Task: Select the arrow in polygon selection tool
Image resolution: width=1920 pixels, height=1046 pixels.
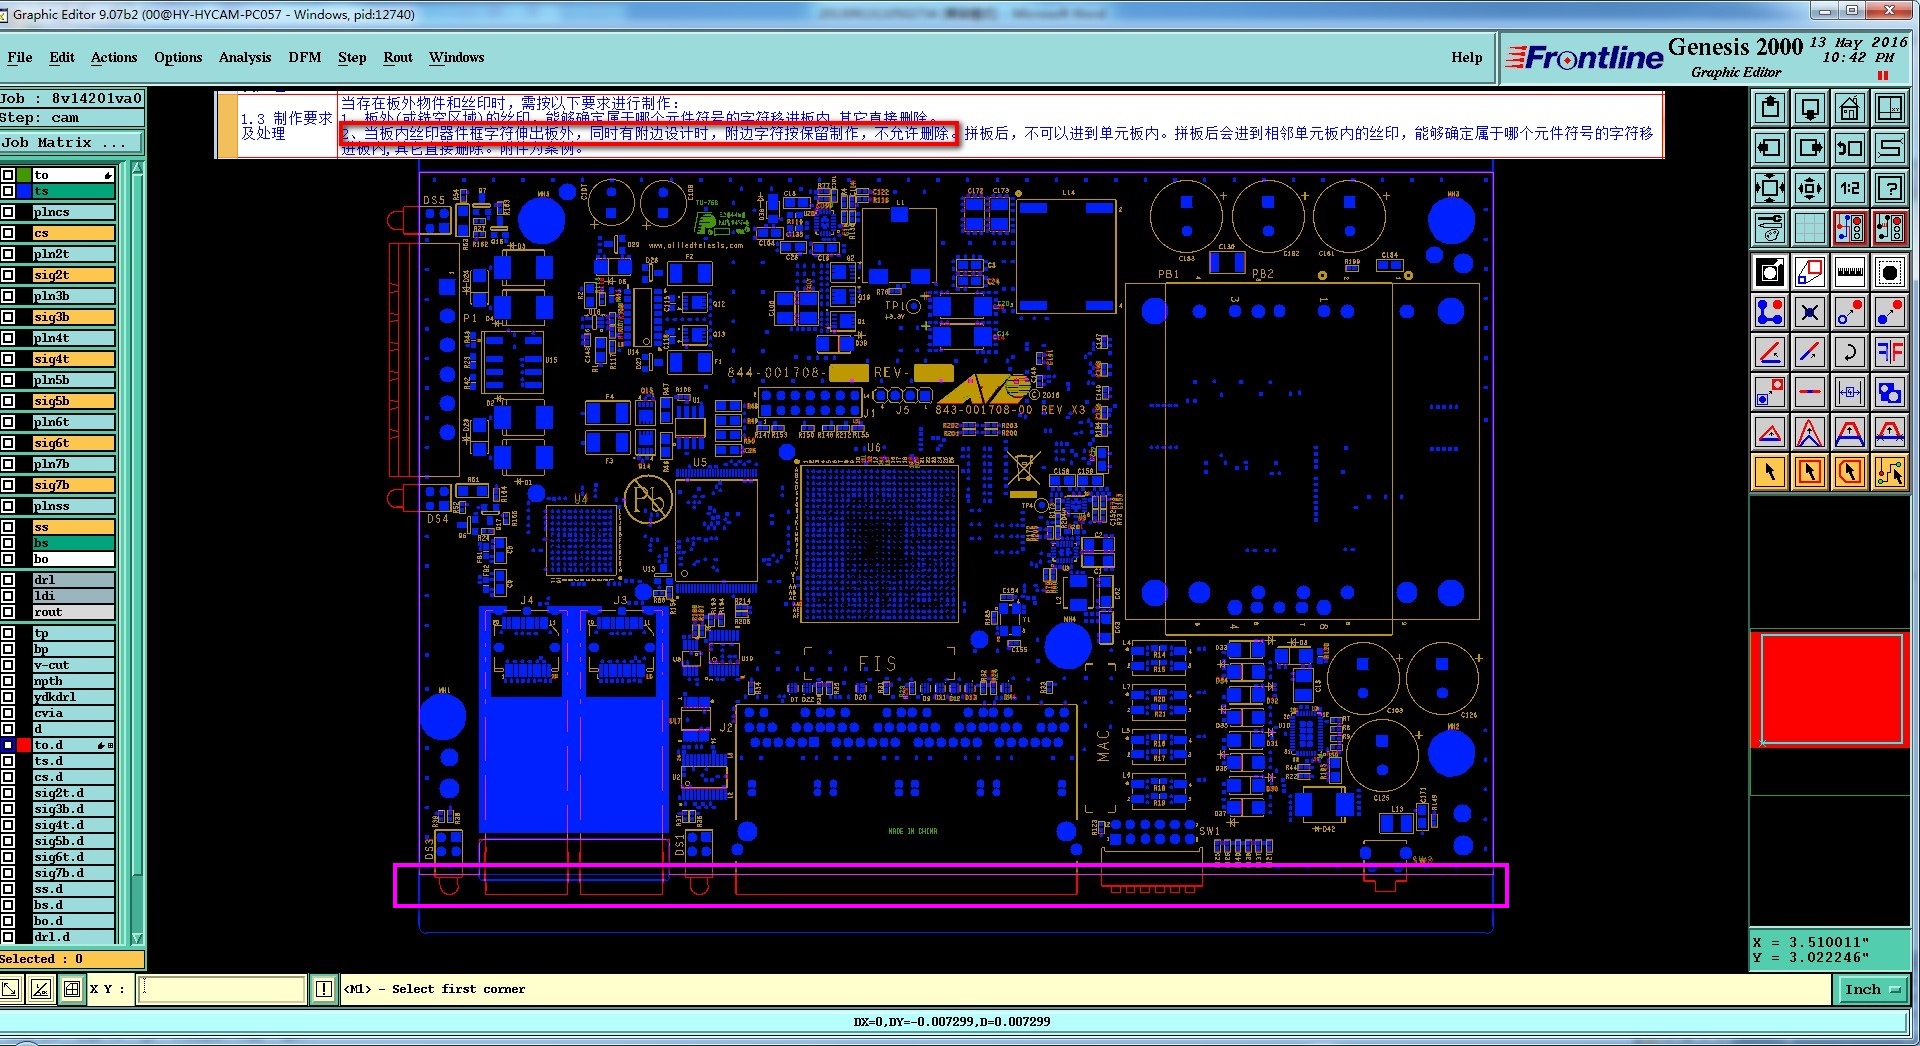Action: 1850,472
